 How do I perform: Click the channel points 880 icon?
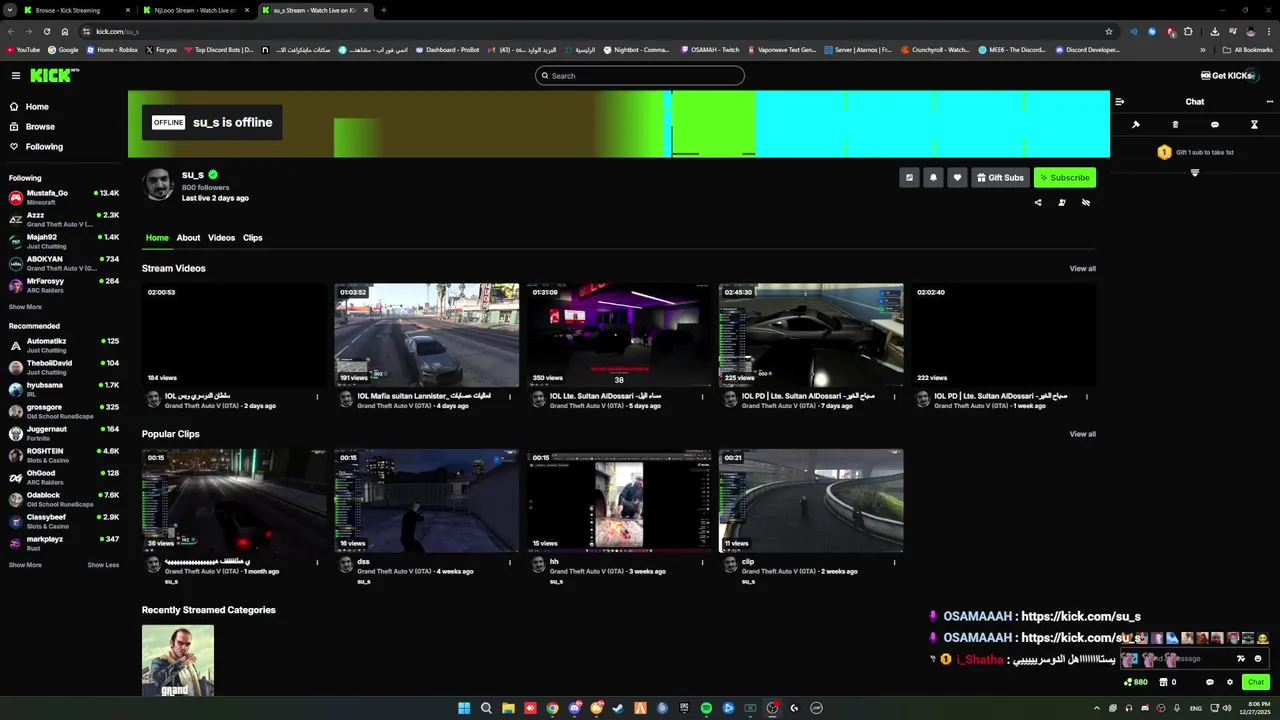click(1136, 682)
